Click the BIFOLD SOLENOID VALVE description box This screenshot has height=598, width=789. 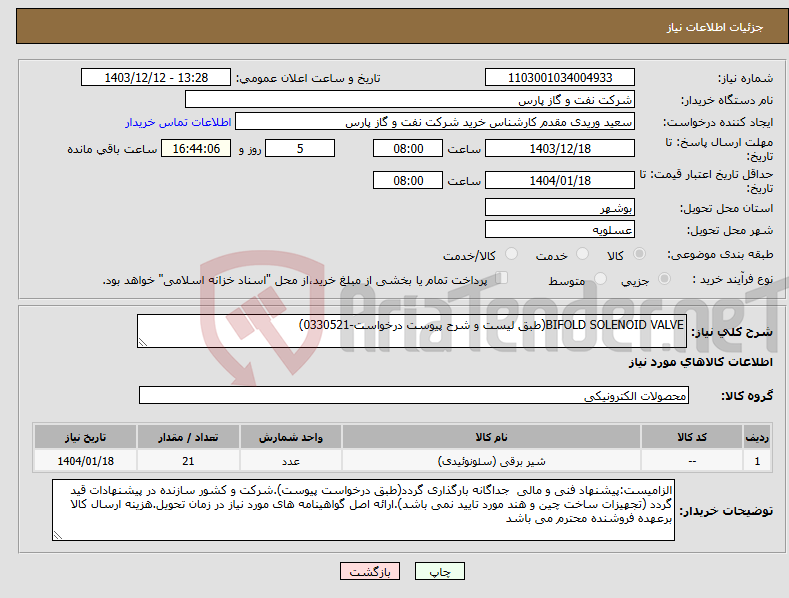tap(412, 331)
